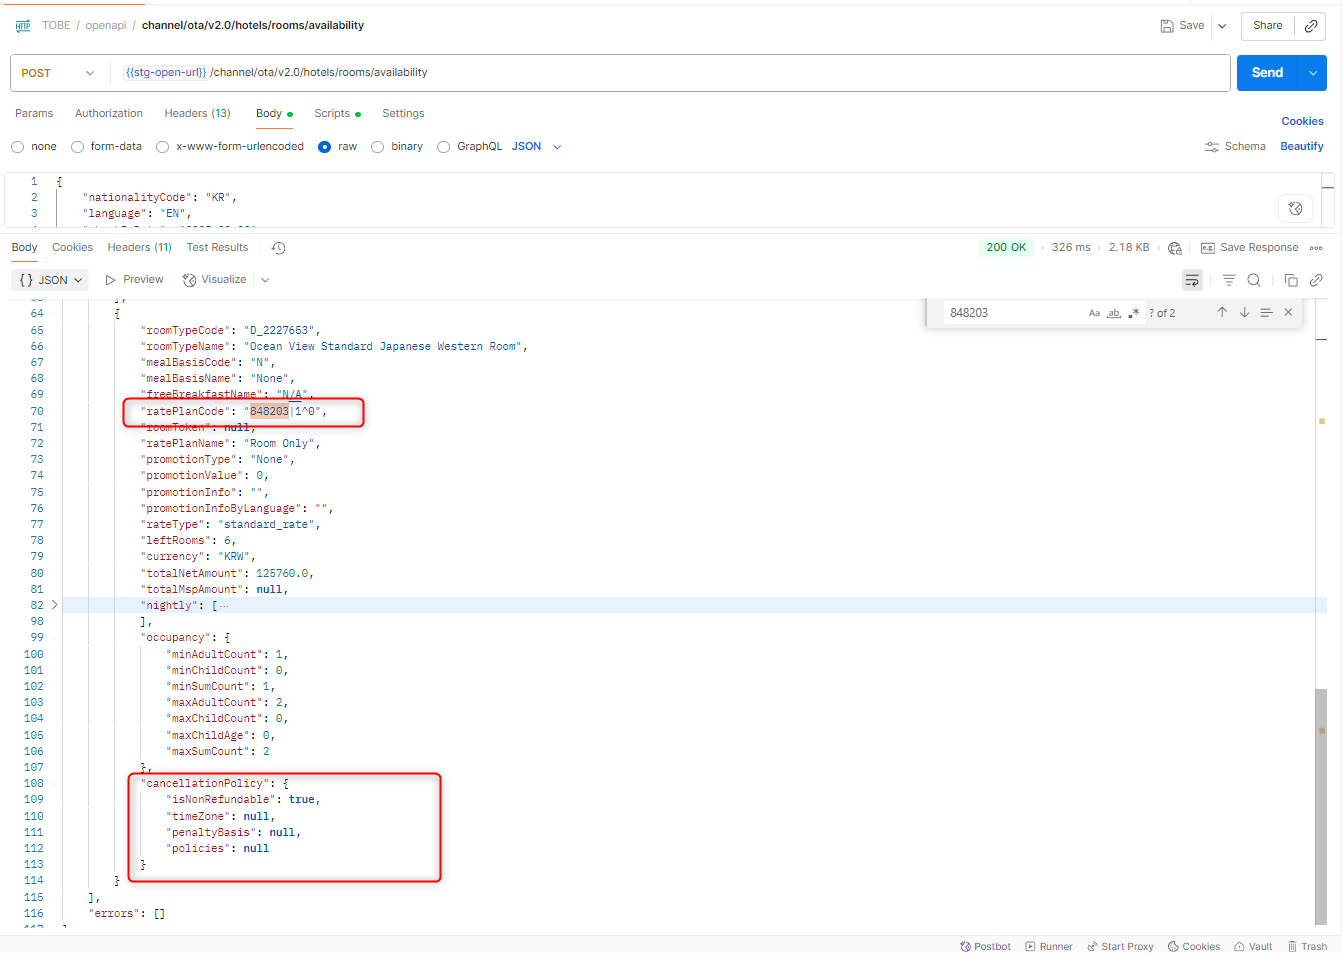Open the Vault in status bar
The width and height of the screenshot is (1342, 953).
coord(1253,946)
